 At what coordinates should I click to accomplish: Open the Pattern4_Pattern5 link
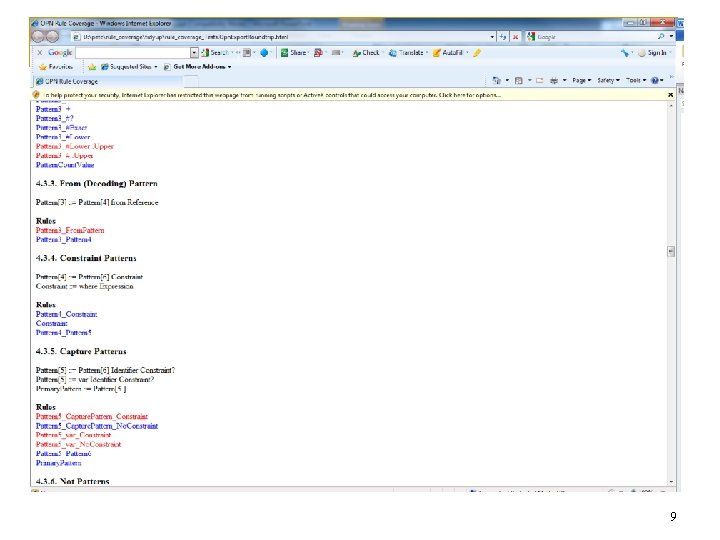pyautogui.click(x=63, y=332)
